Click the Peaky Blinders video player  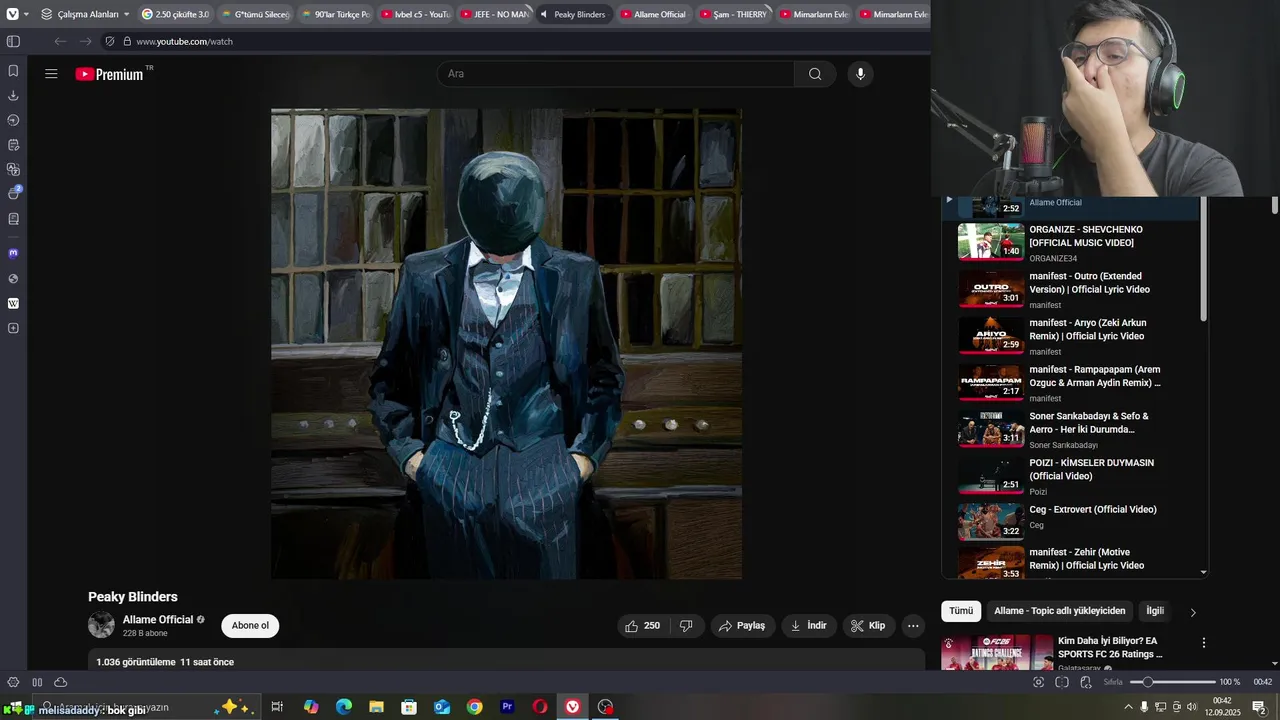(506, 344)
